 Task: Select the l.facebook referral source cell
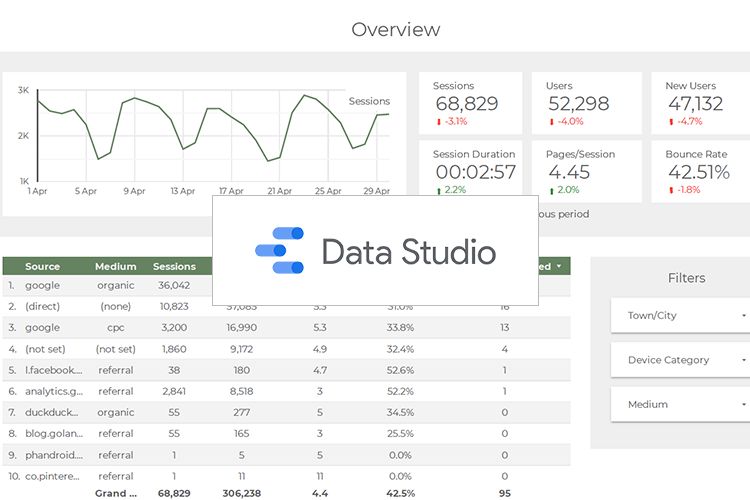tap(54, 370)
